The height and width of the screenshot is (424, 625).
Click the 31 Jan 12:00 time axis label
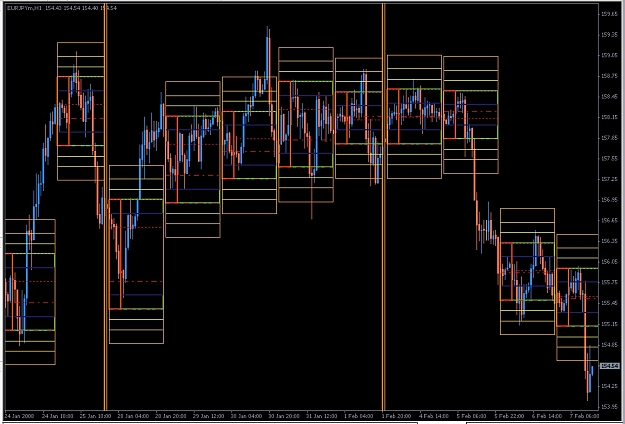coord(322,416)
